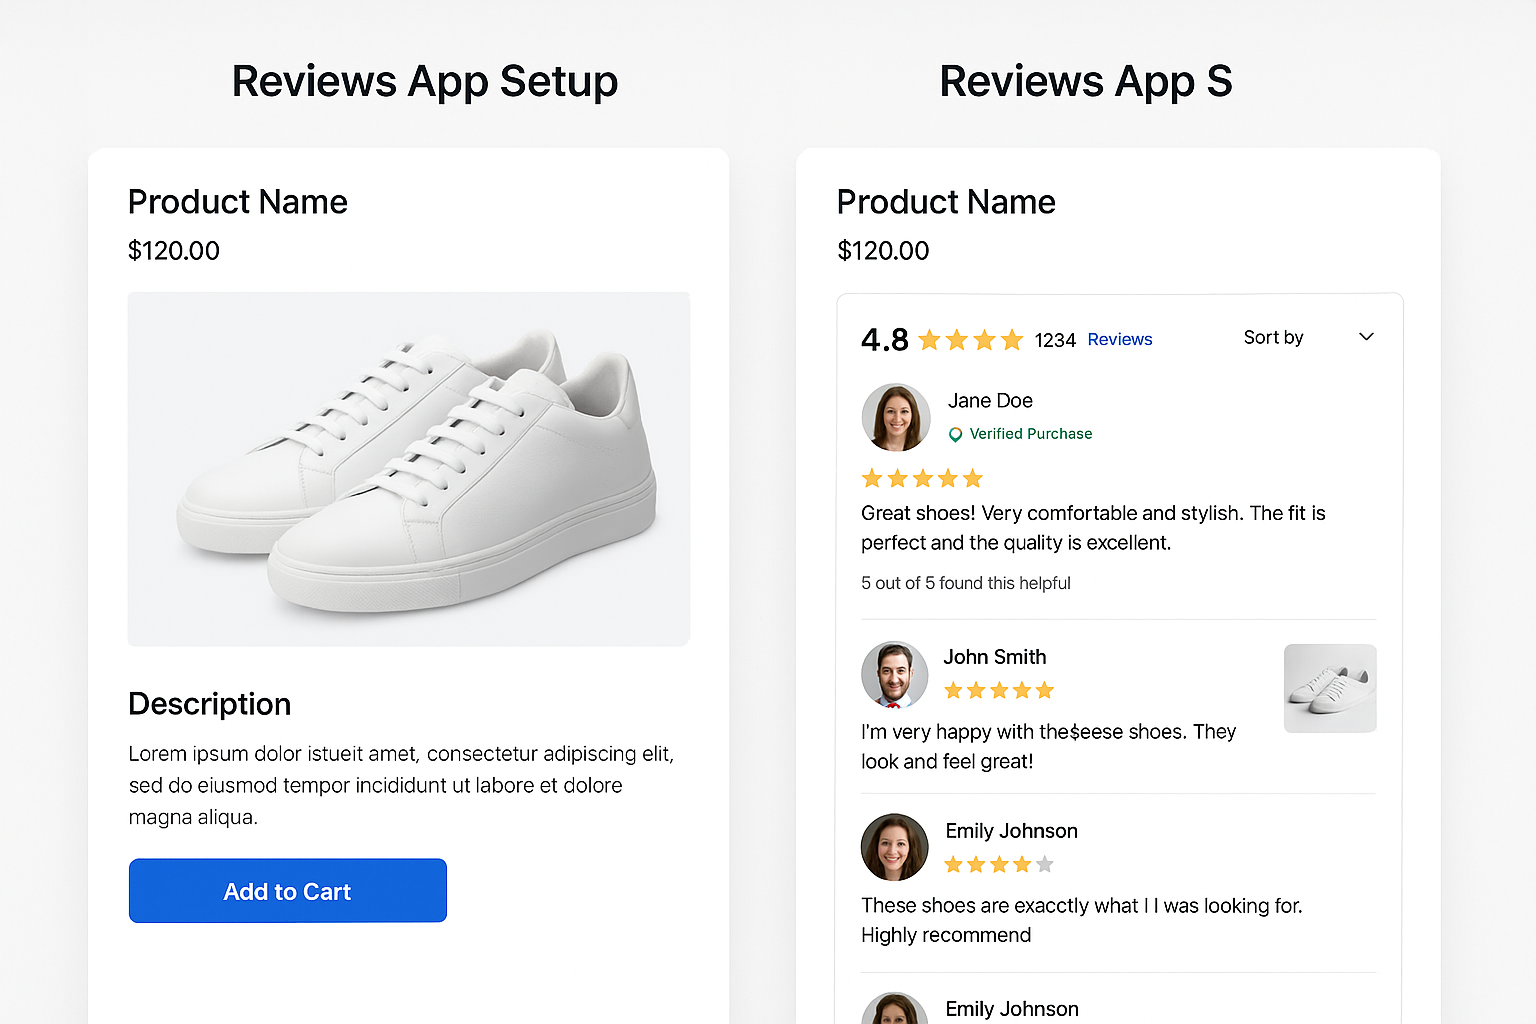The height and width of the screenshot is (1024, 1536).
Task: Collapse the reviews sorting menu
Action: (x=1366, y=337)
